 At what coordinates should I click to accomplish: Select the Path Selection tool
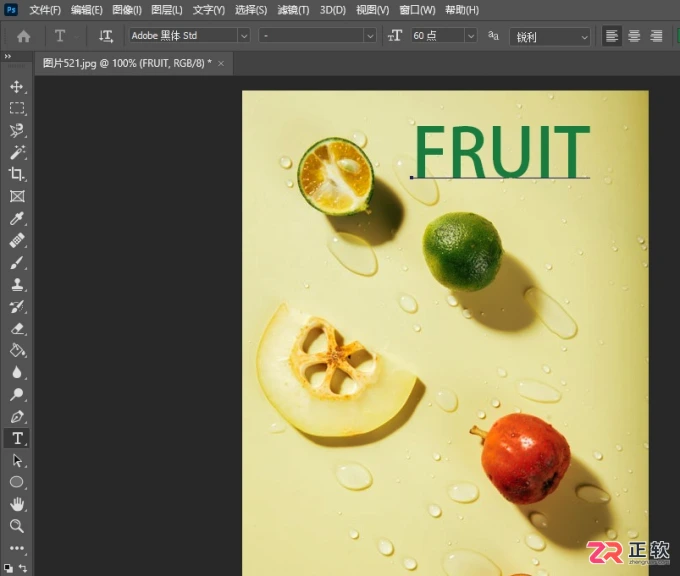tap(17, 460)
